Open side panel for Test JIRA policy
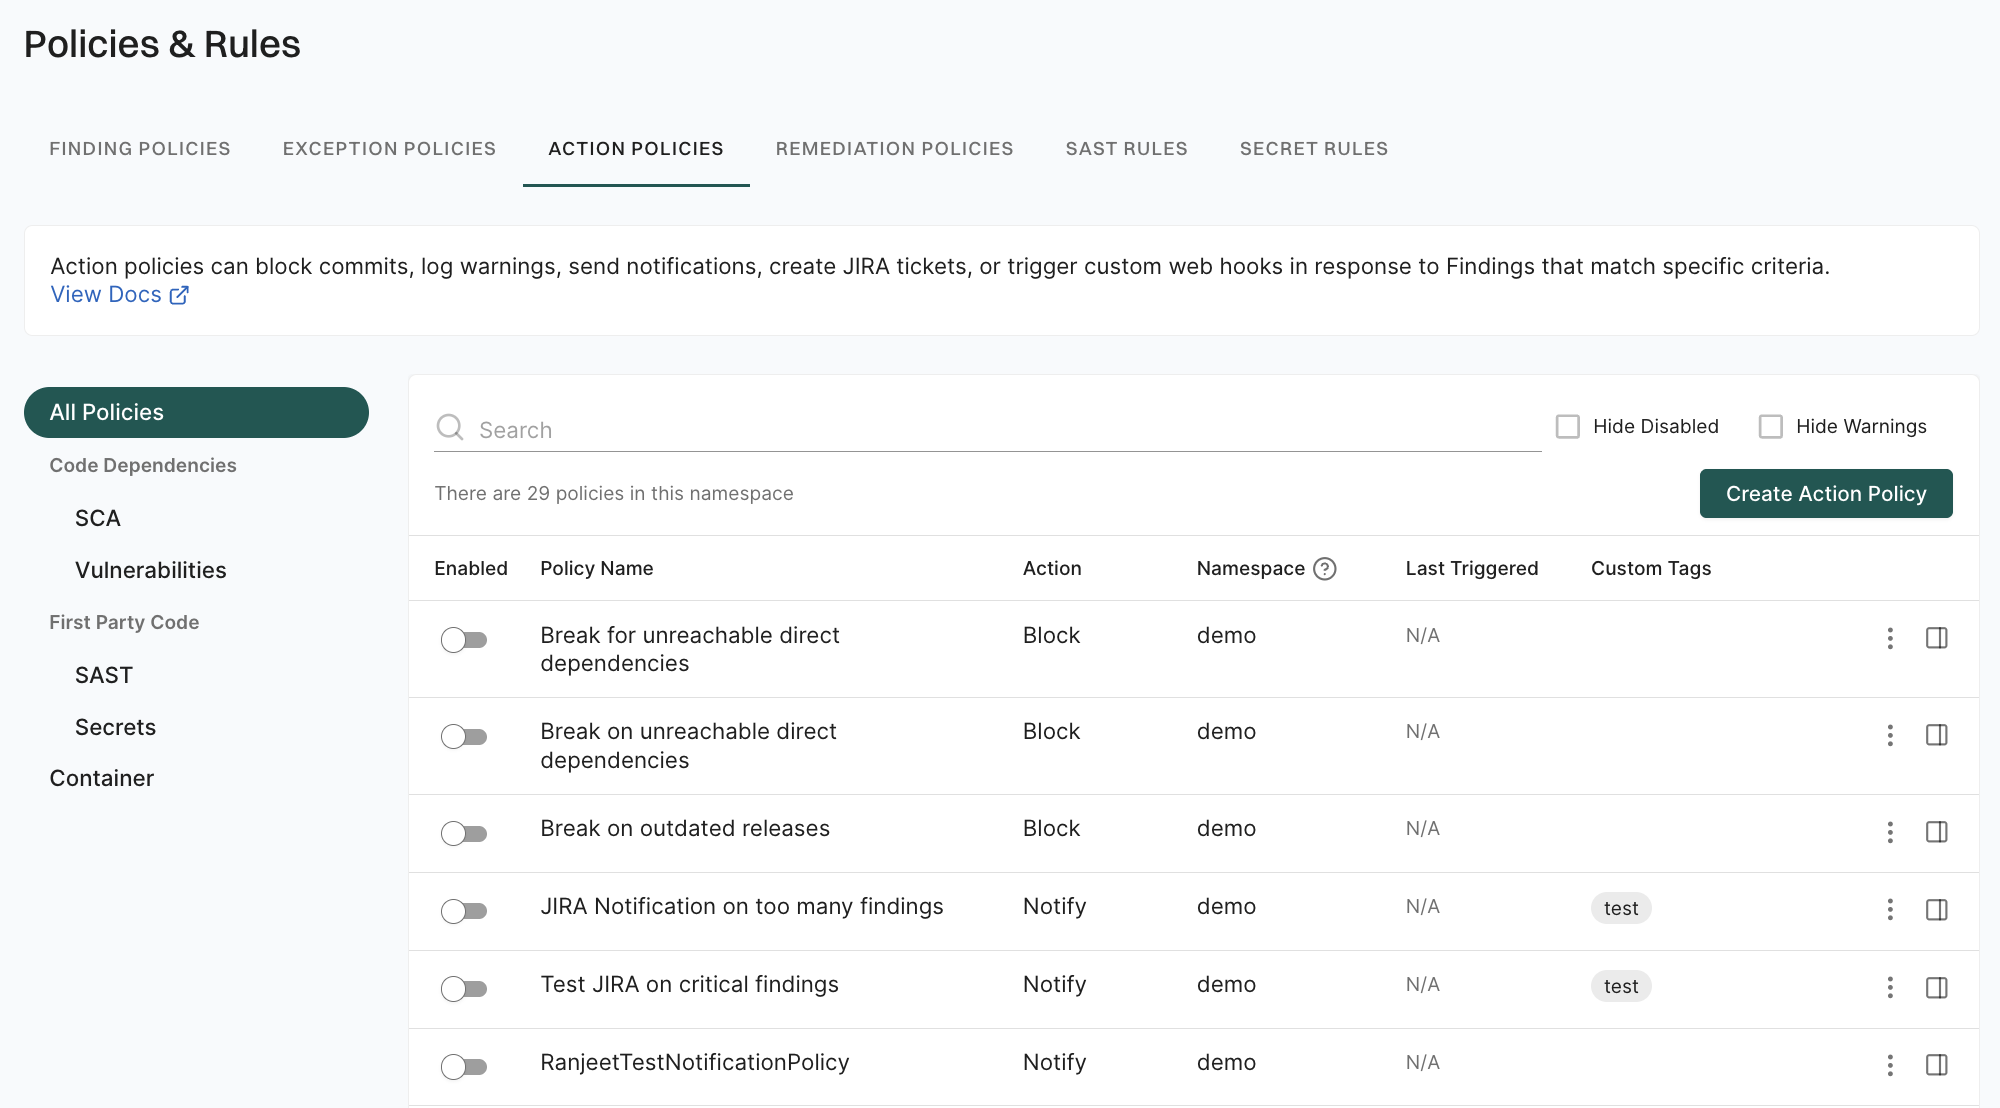 click(1936, 988)
